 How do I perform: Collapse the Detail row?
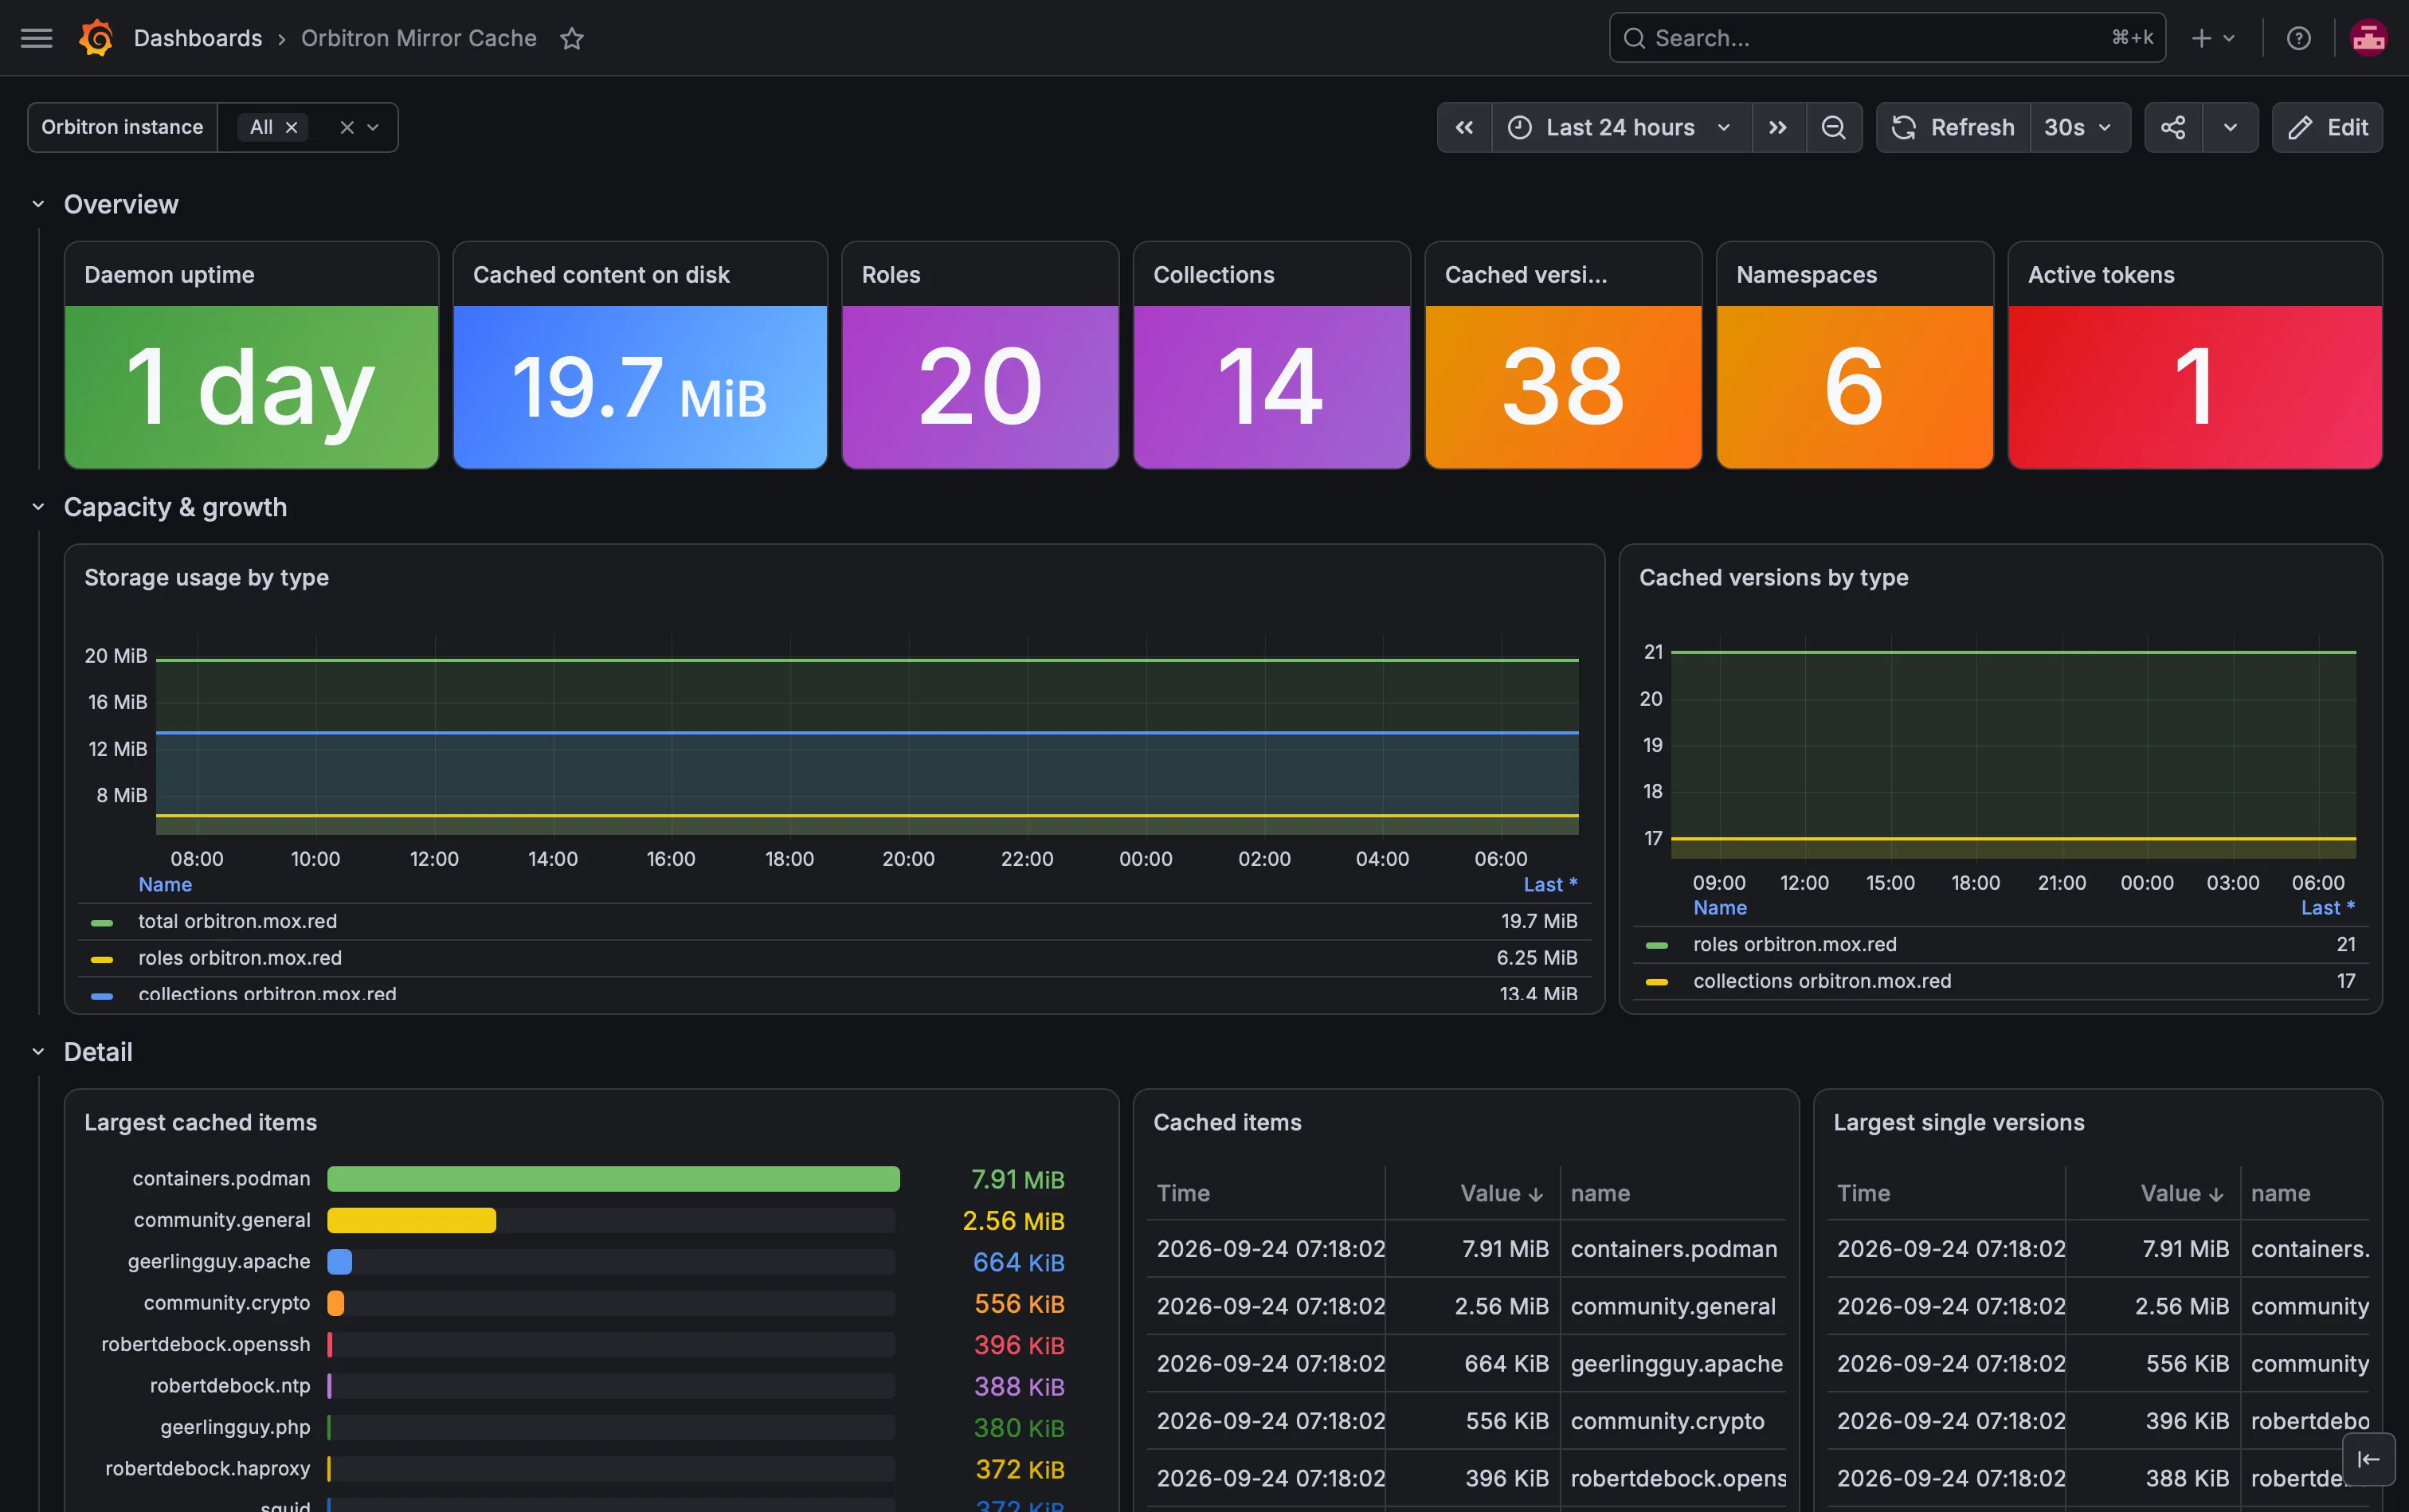(x=38, y=1052)
